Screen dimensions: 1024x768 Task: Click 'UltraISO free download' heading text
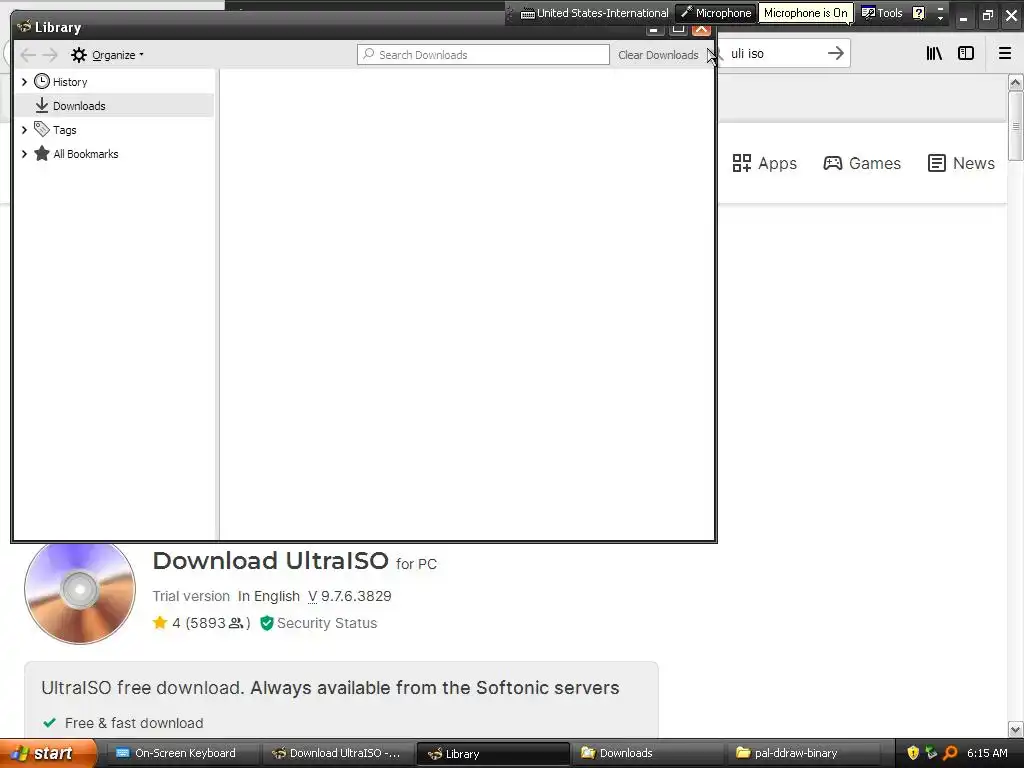(330, 688)
